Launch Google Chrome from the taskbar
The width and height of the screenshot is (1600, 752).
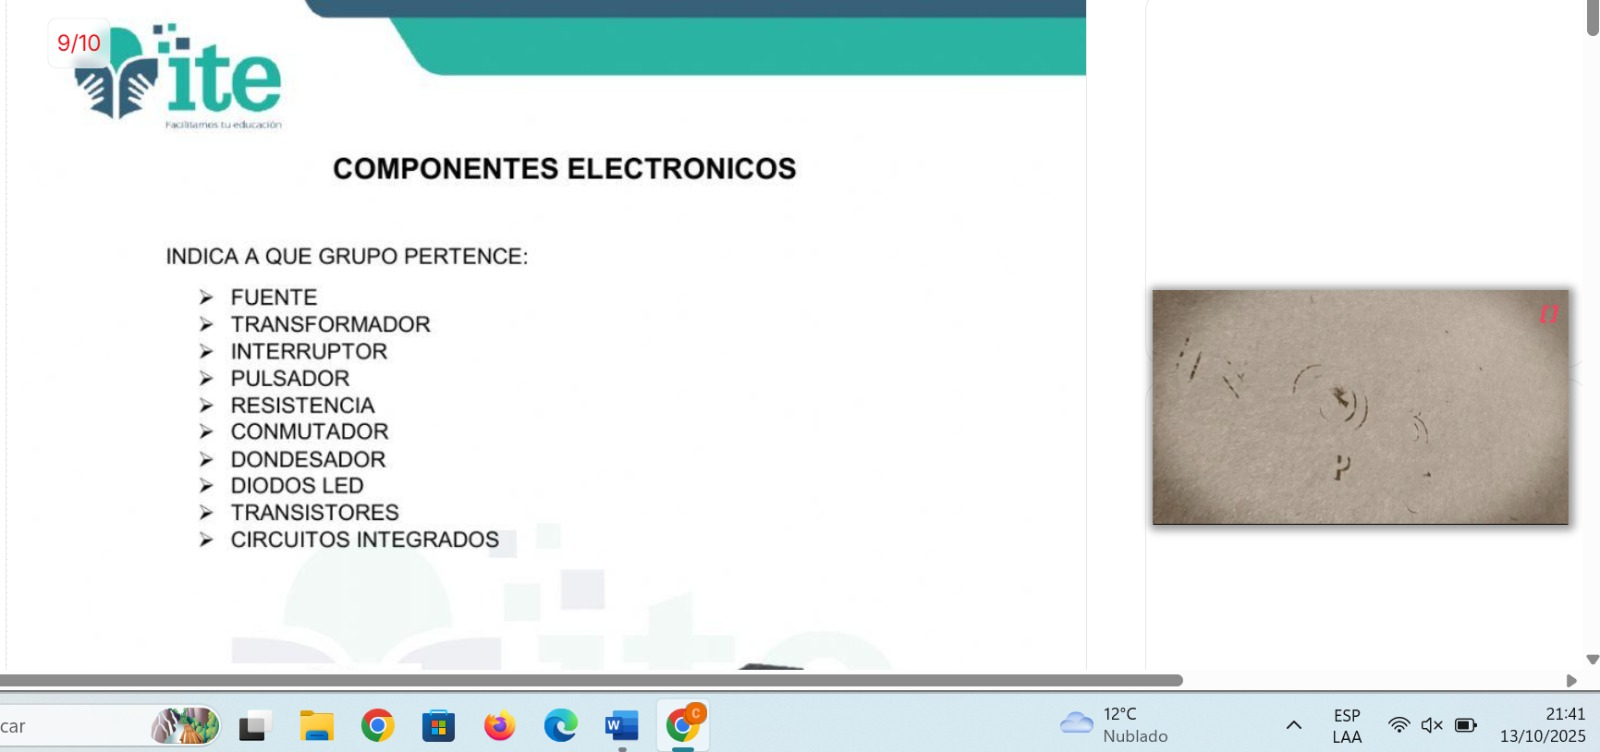378,726
